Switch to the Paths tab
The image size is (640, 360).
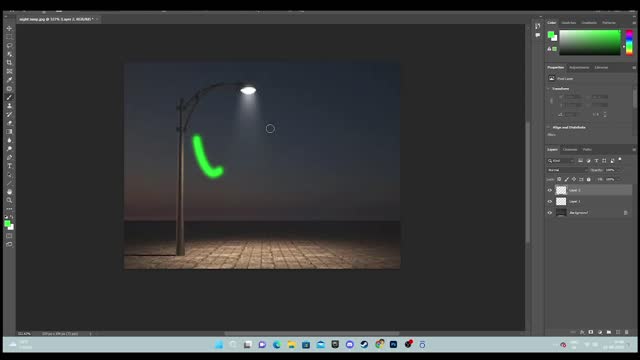coord(587,150)
